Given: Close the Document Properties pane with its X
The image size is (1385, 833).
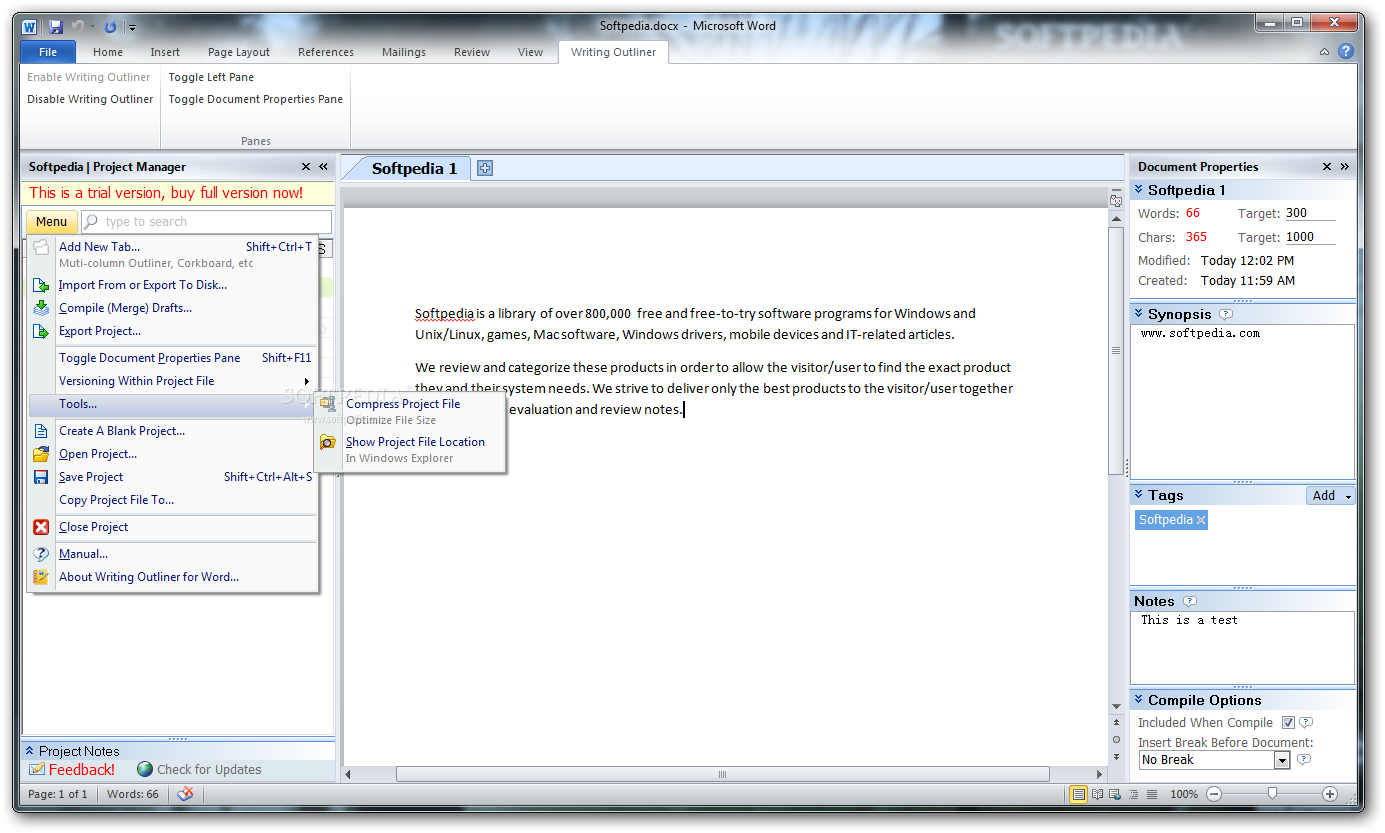Looking at the screenshot, I should [1327, 167].
